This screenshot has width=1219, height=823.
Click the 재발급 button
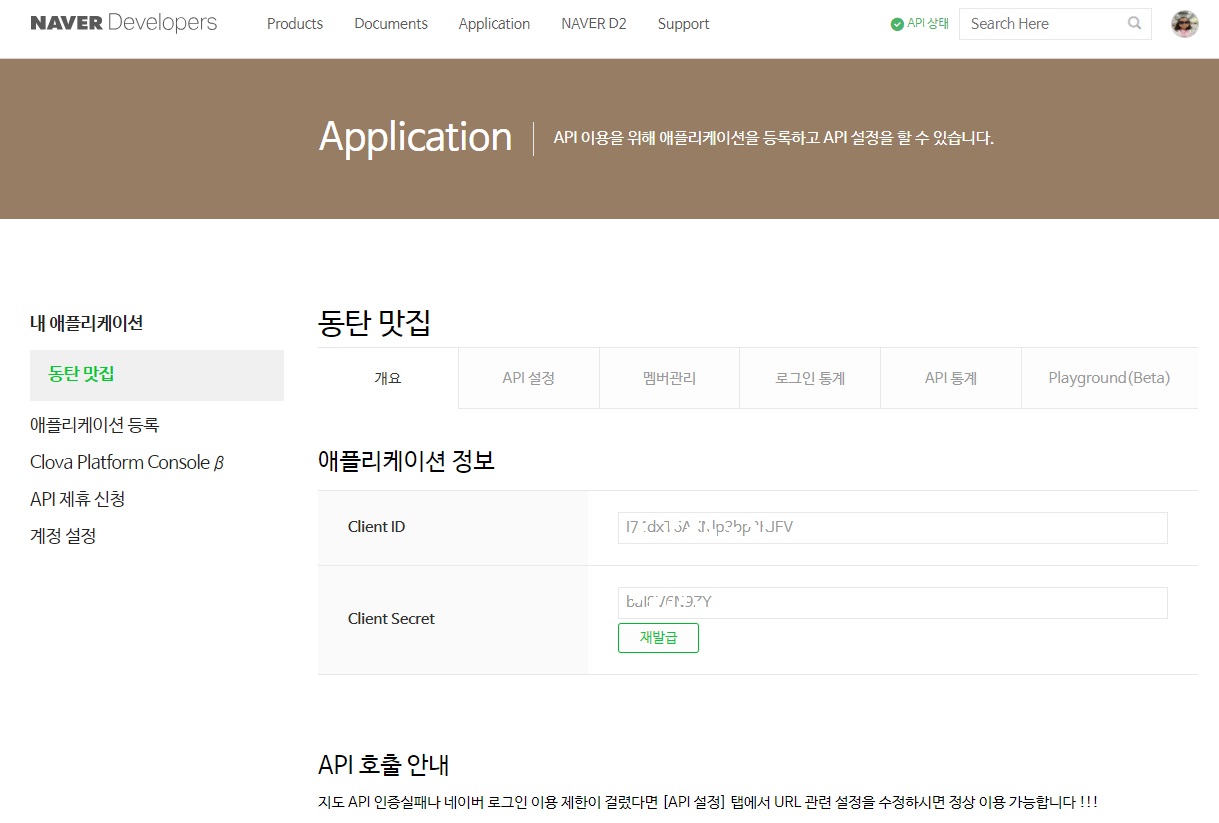(x=658, y=638)
